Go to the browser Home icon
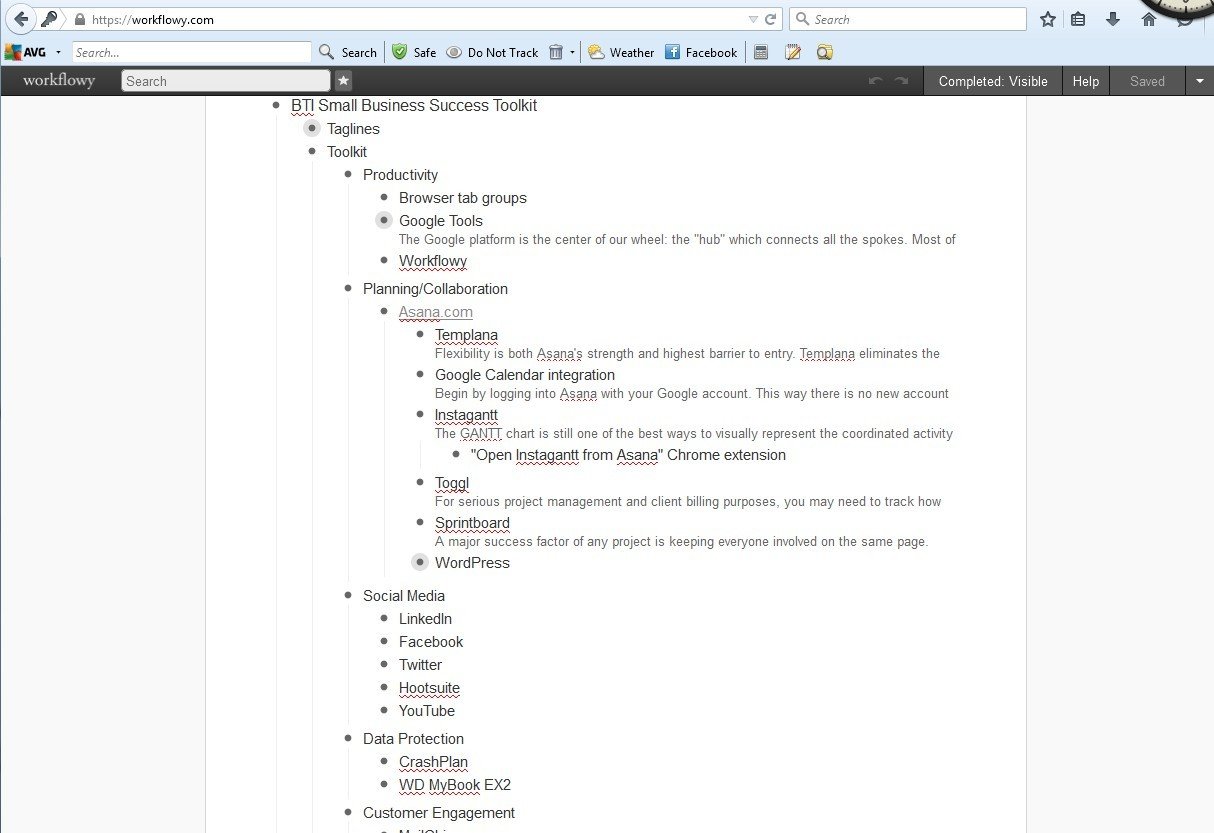Screen dimensions: 1214x833 point(1149,19)
